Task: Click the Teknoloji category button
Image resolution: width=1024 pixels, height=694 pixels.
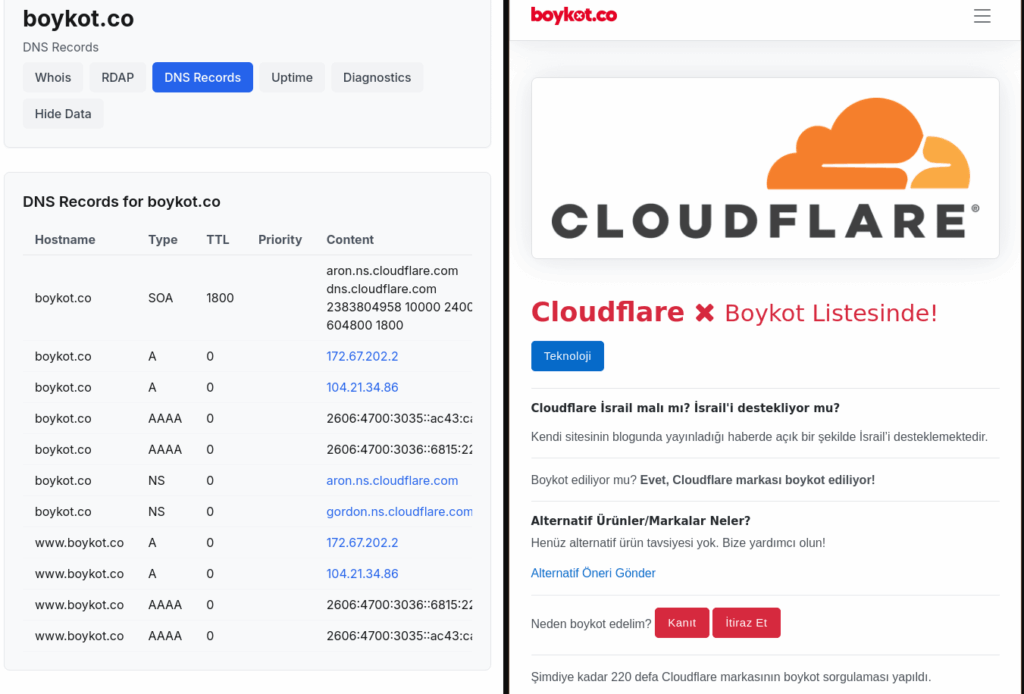Action: (568, 356)
